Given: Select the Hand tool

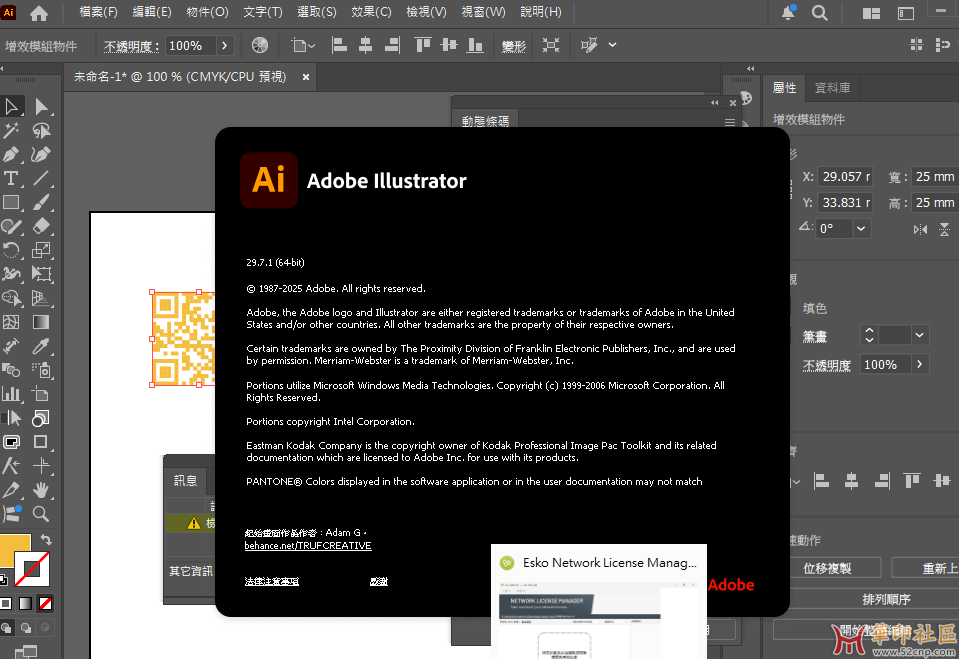Looking at the screenshot, I should 41,490.
